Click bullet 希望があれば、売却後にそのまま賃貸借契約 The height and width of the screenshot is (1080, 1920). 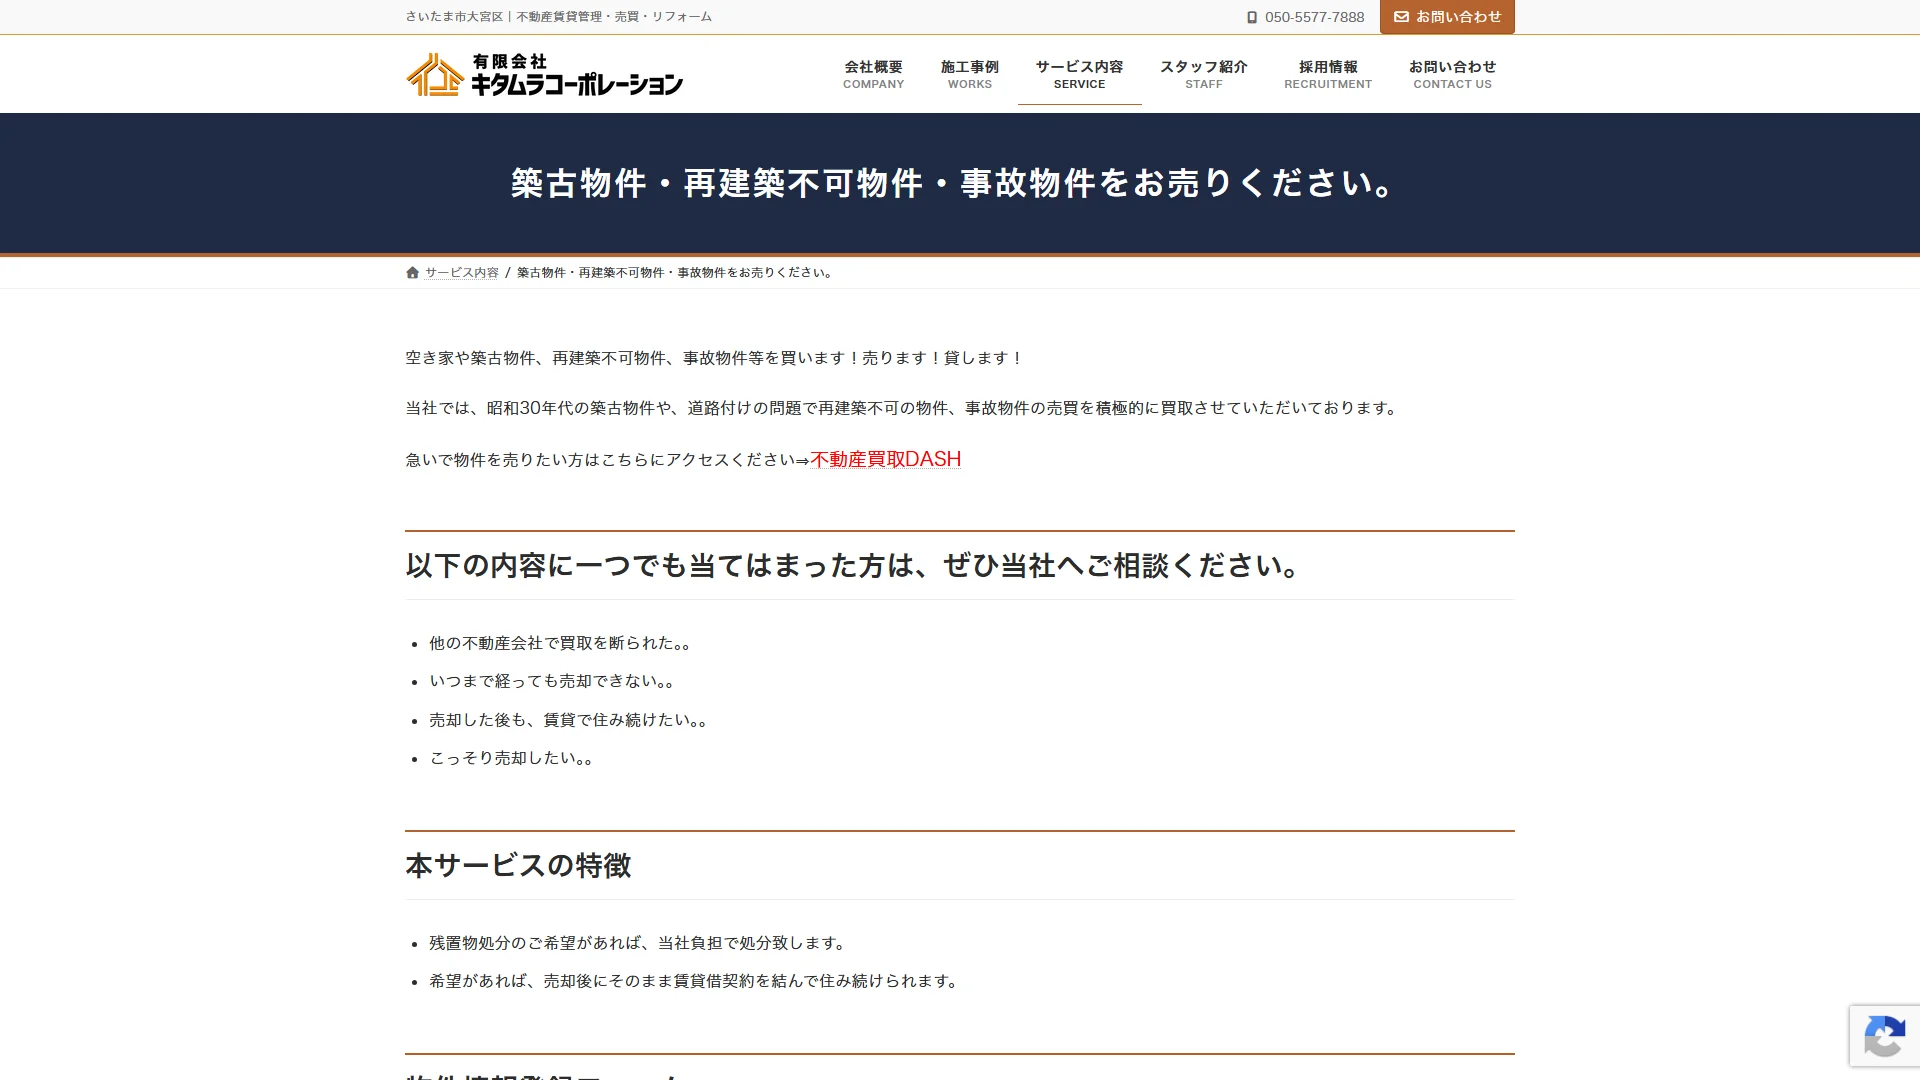coord(695,981)
